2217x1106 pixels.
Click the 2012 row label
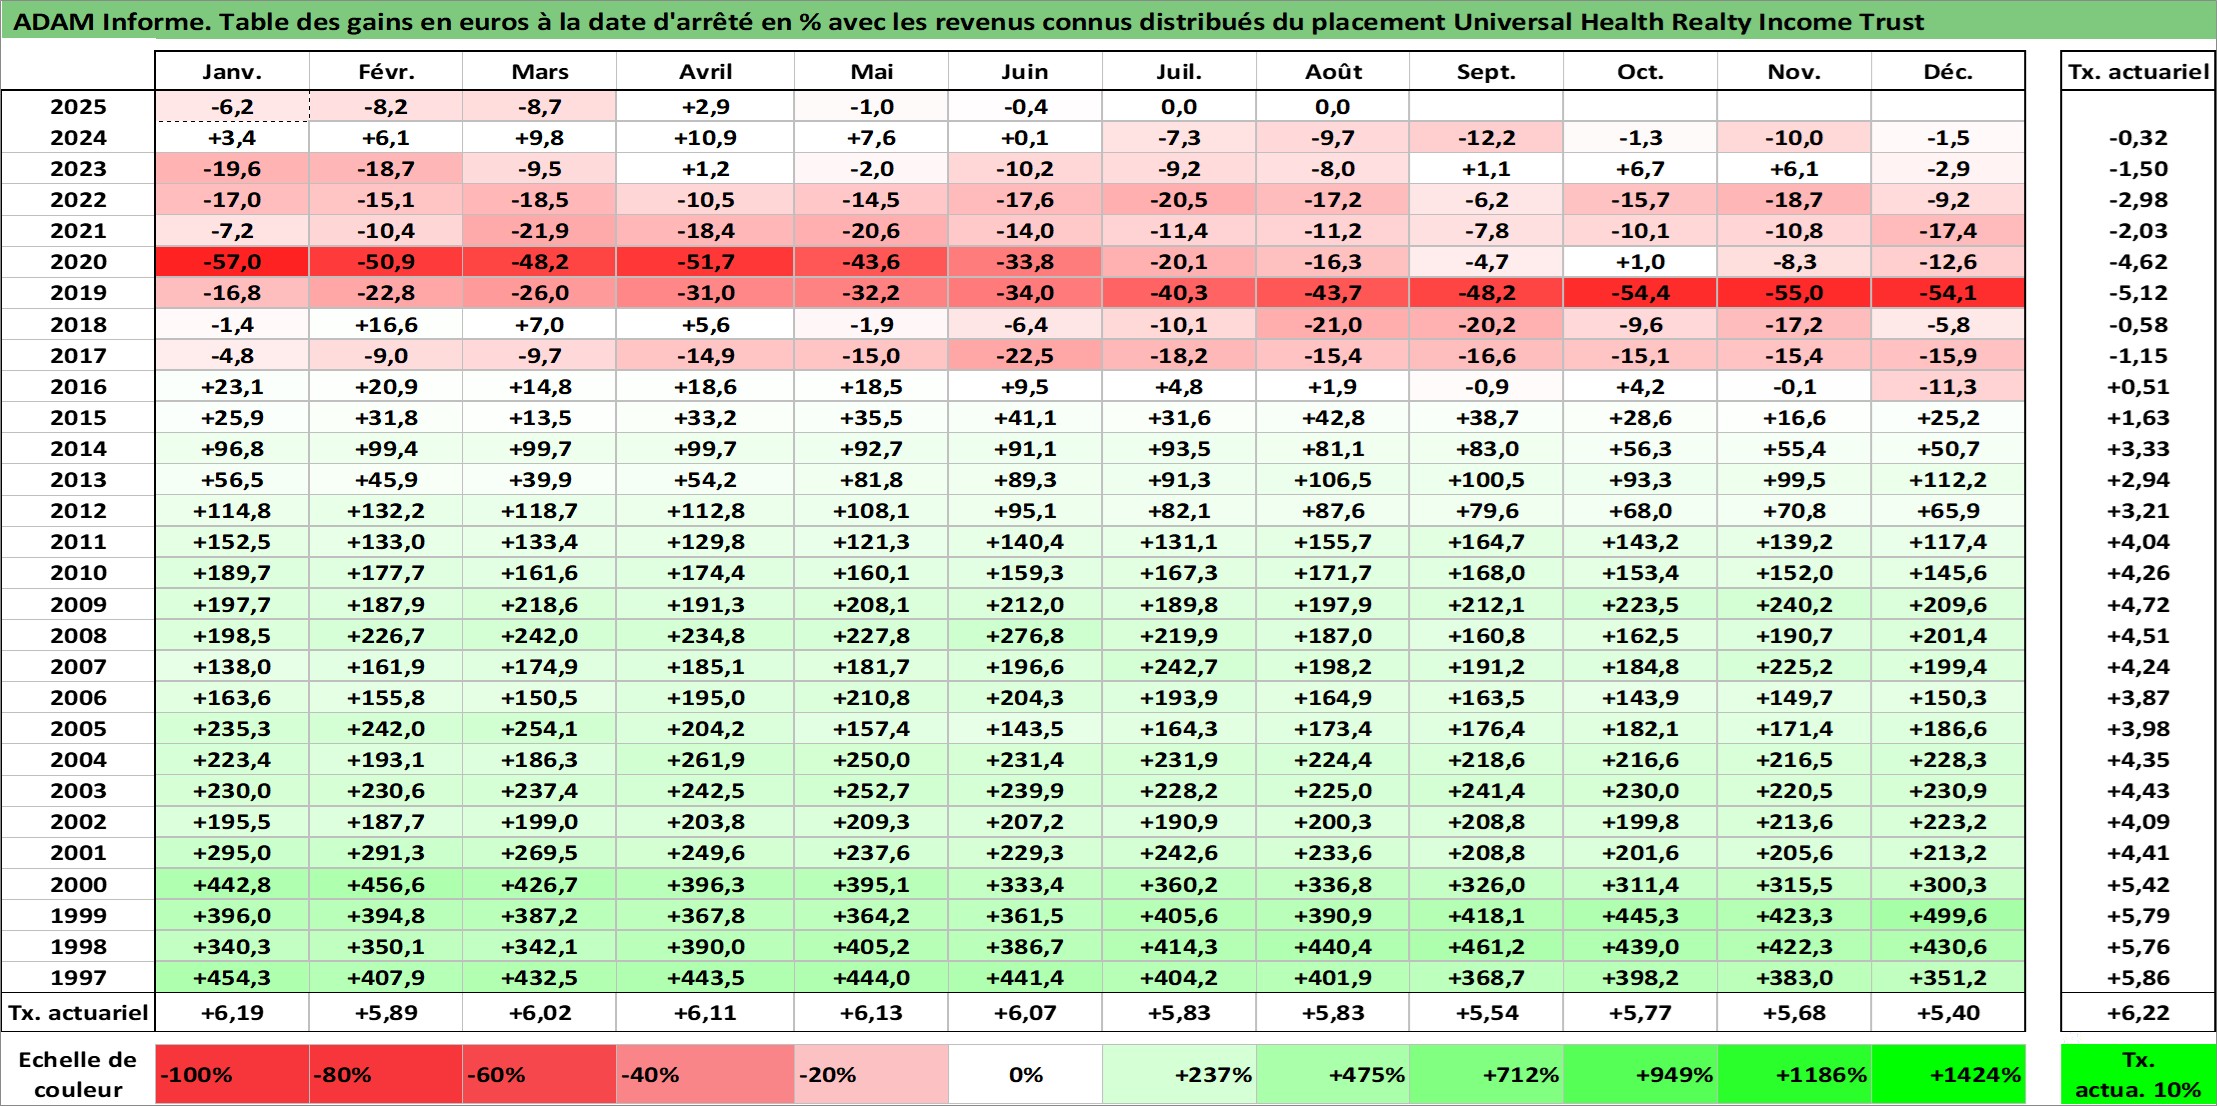(78, 511)
